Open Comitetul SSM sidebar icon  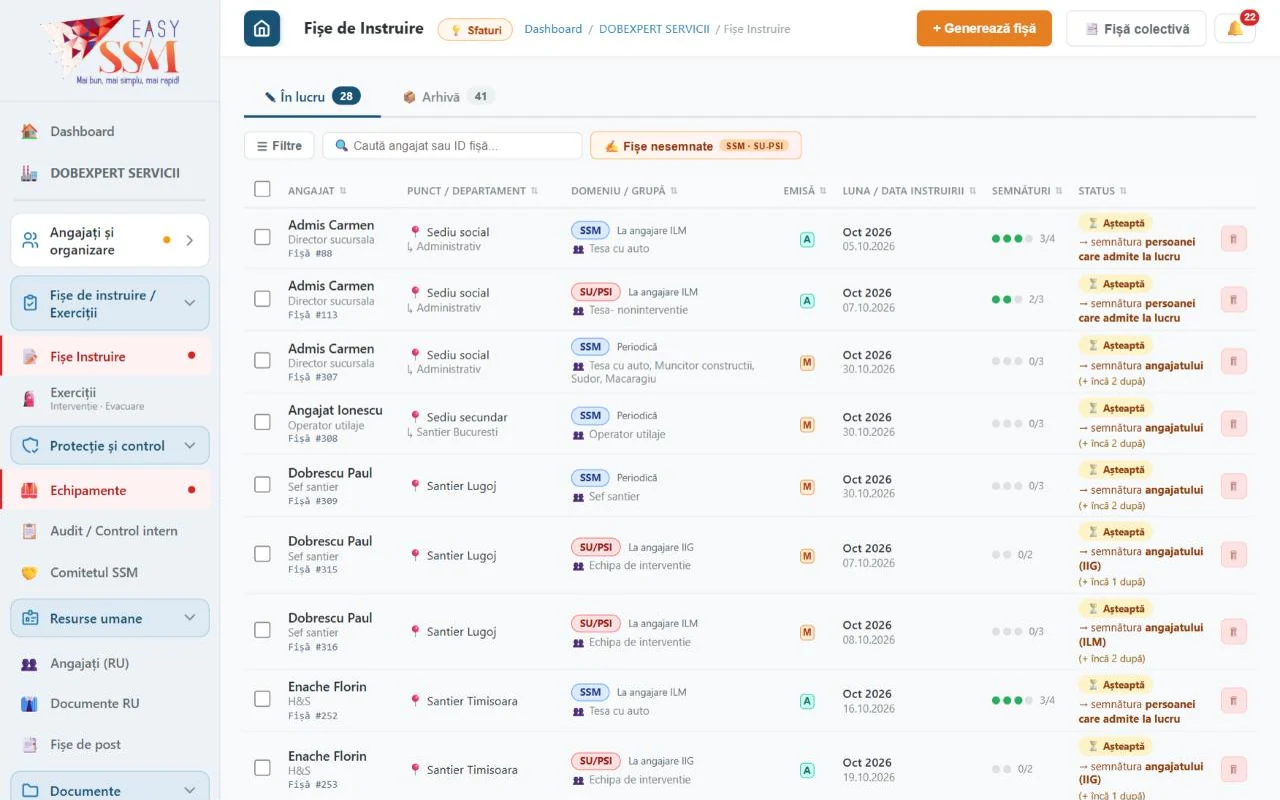pyautogui.click(x=30, y=573)
